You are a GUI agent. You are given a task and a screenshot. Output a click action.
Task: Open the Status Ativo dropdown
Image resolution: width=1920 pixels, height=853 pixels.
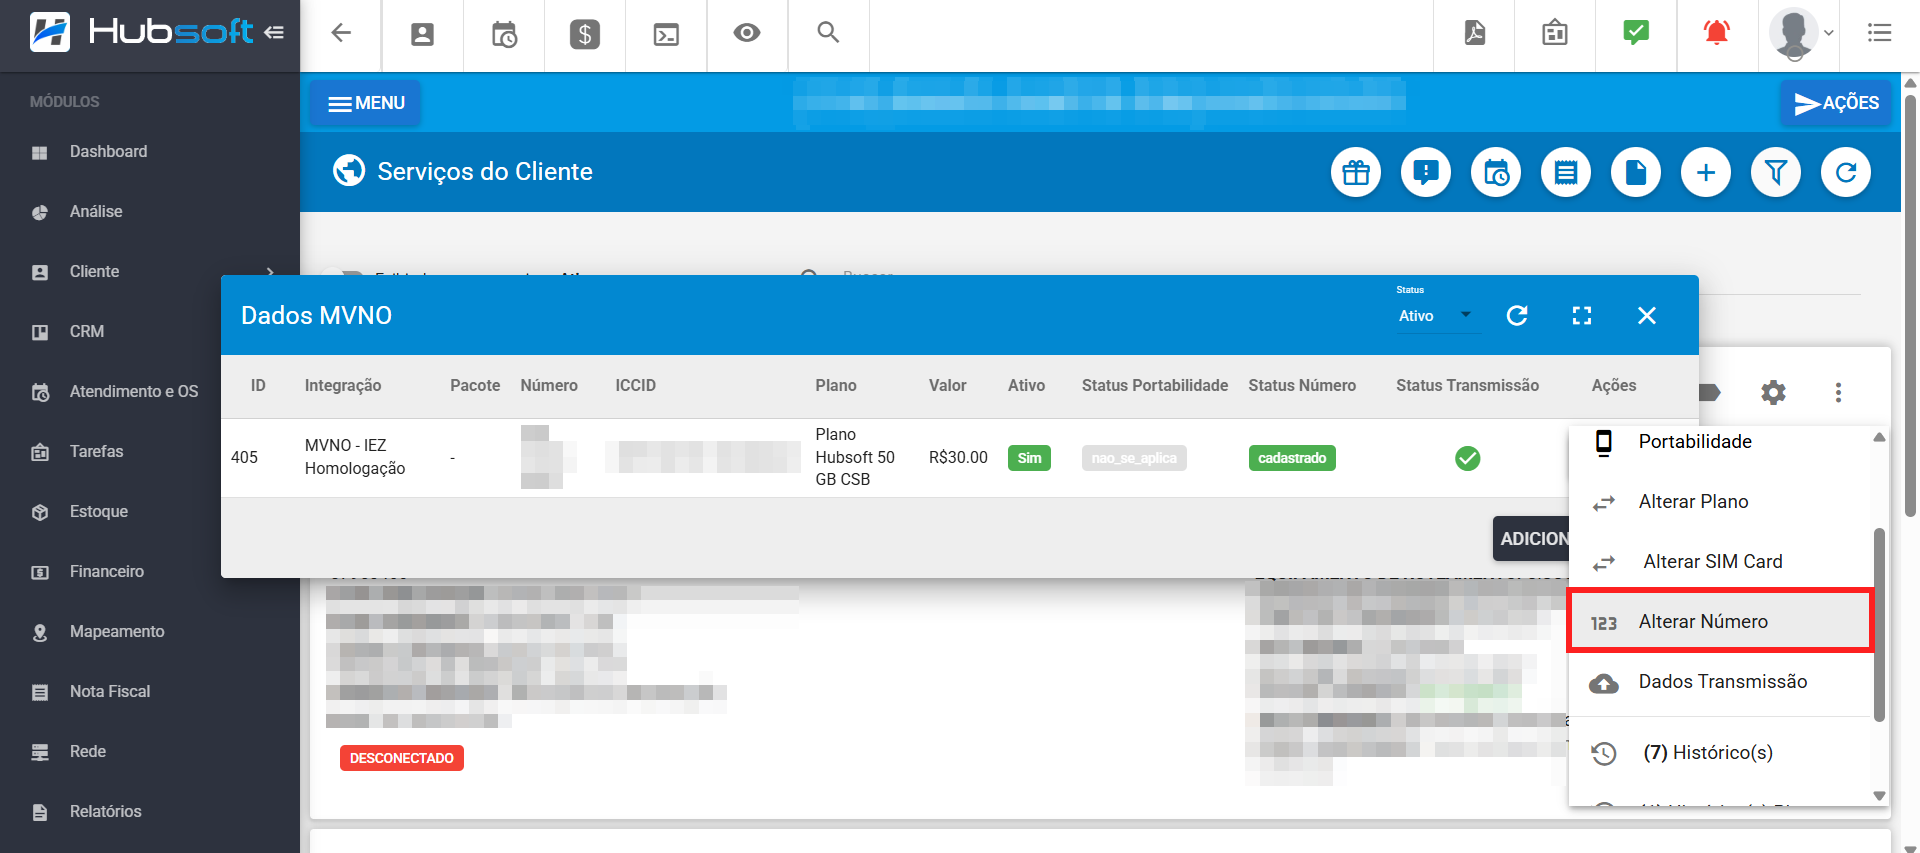(1434, 316)
